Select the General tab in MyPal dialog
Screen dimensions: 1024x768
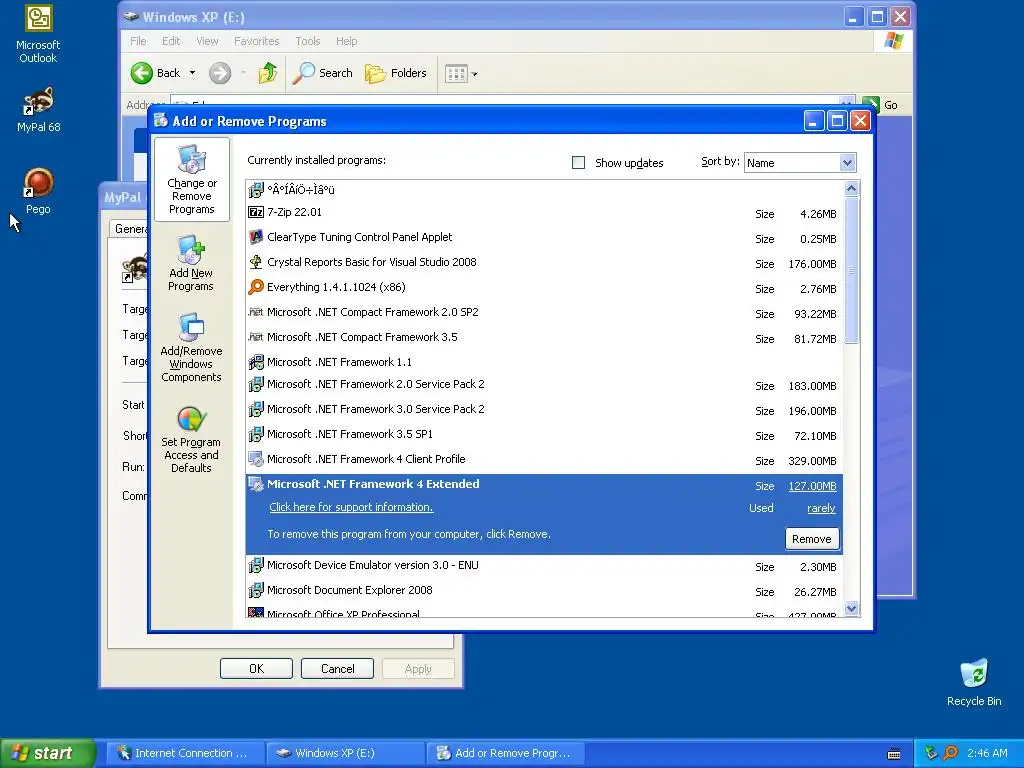(x=129, y=229)
